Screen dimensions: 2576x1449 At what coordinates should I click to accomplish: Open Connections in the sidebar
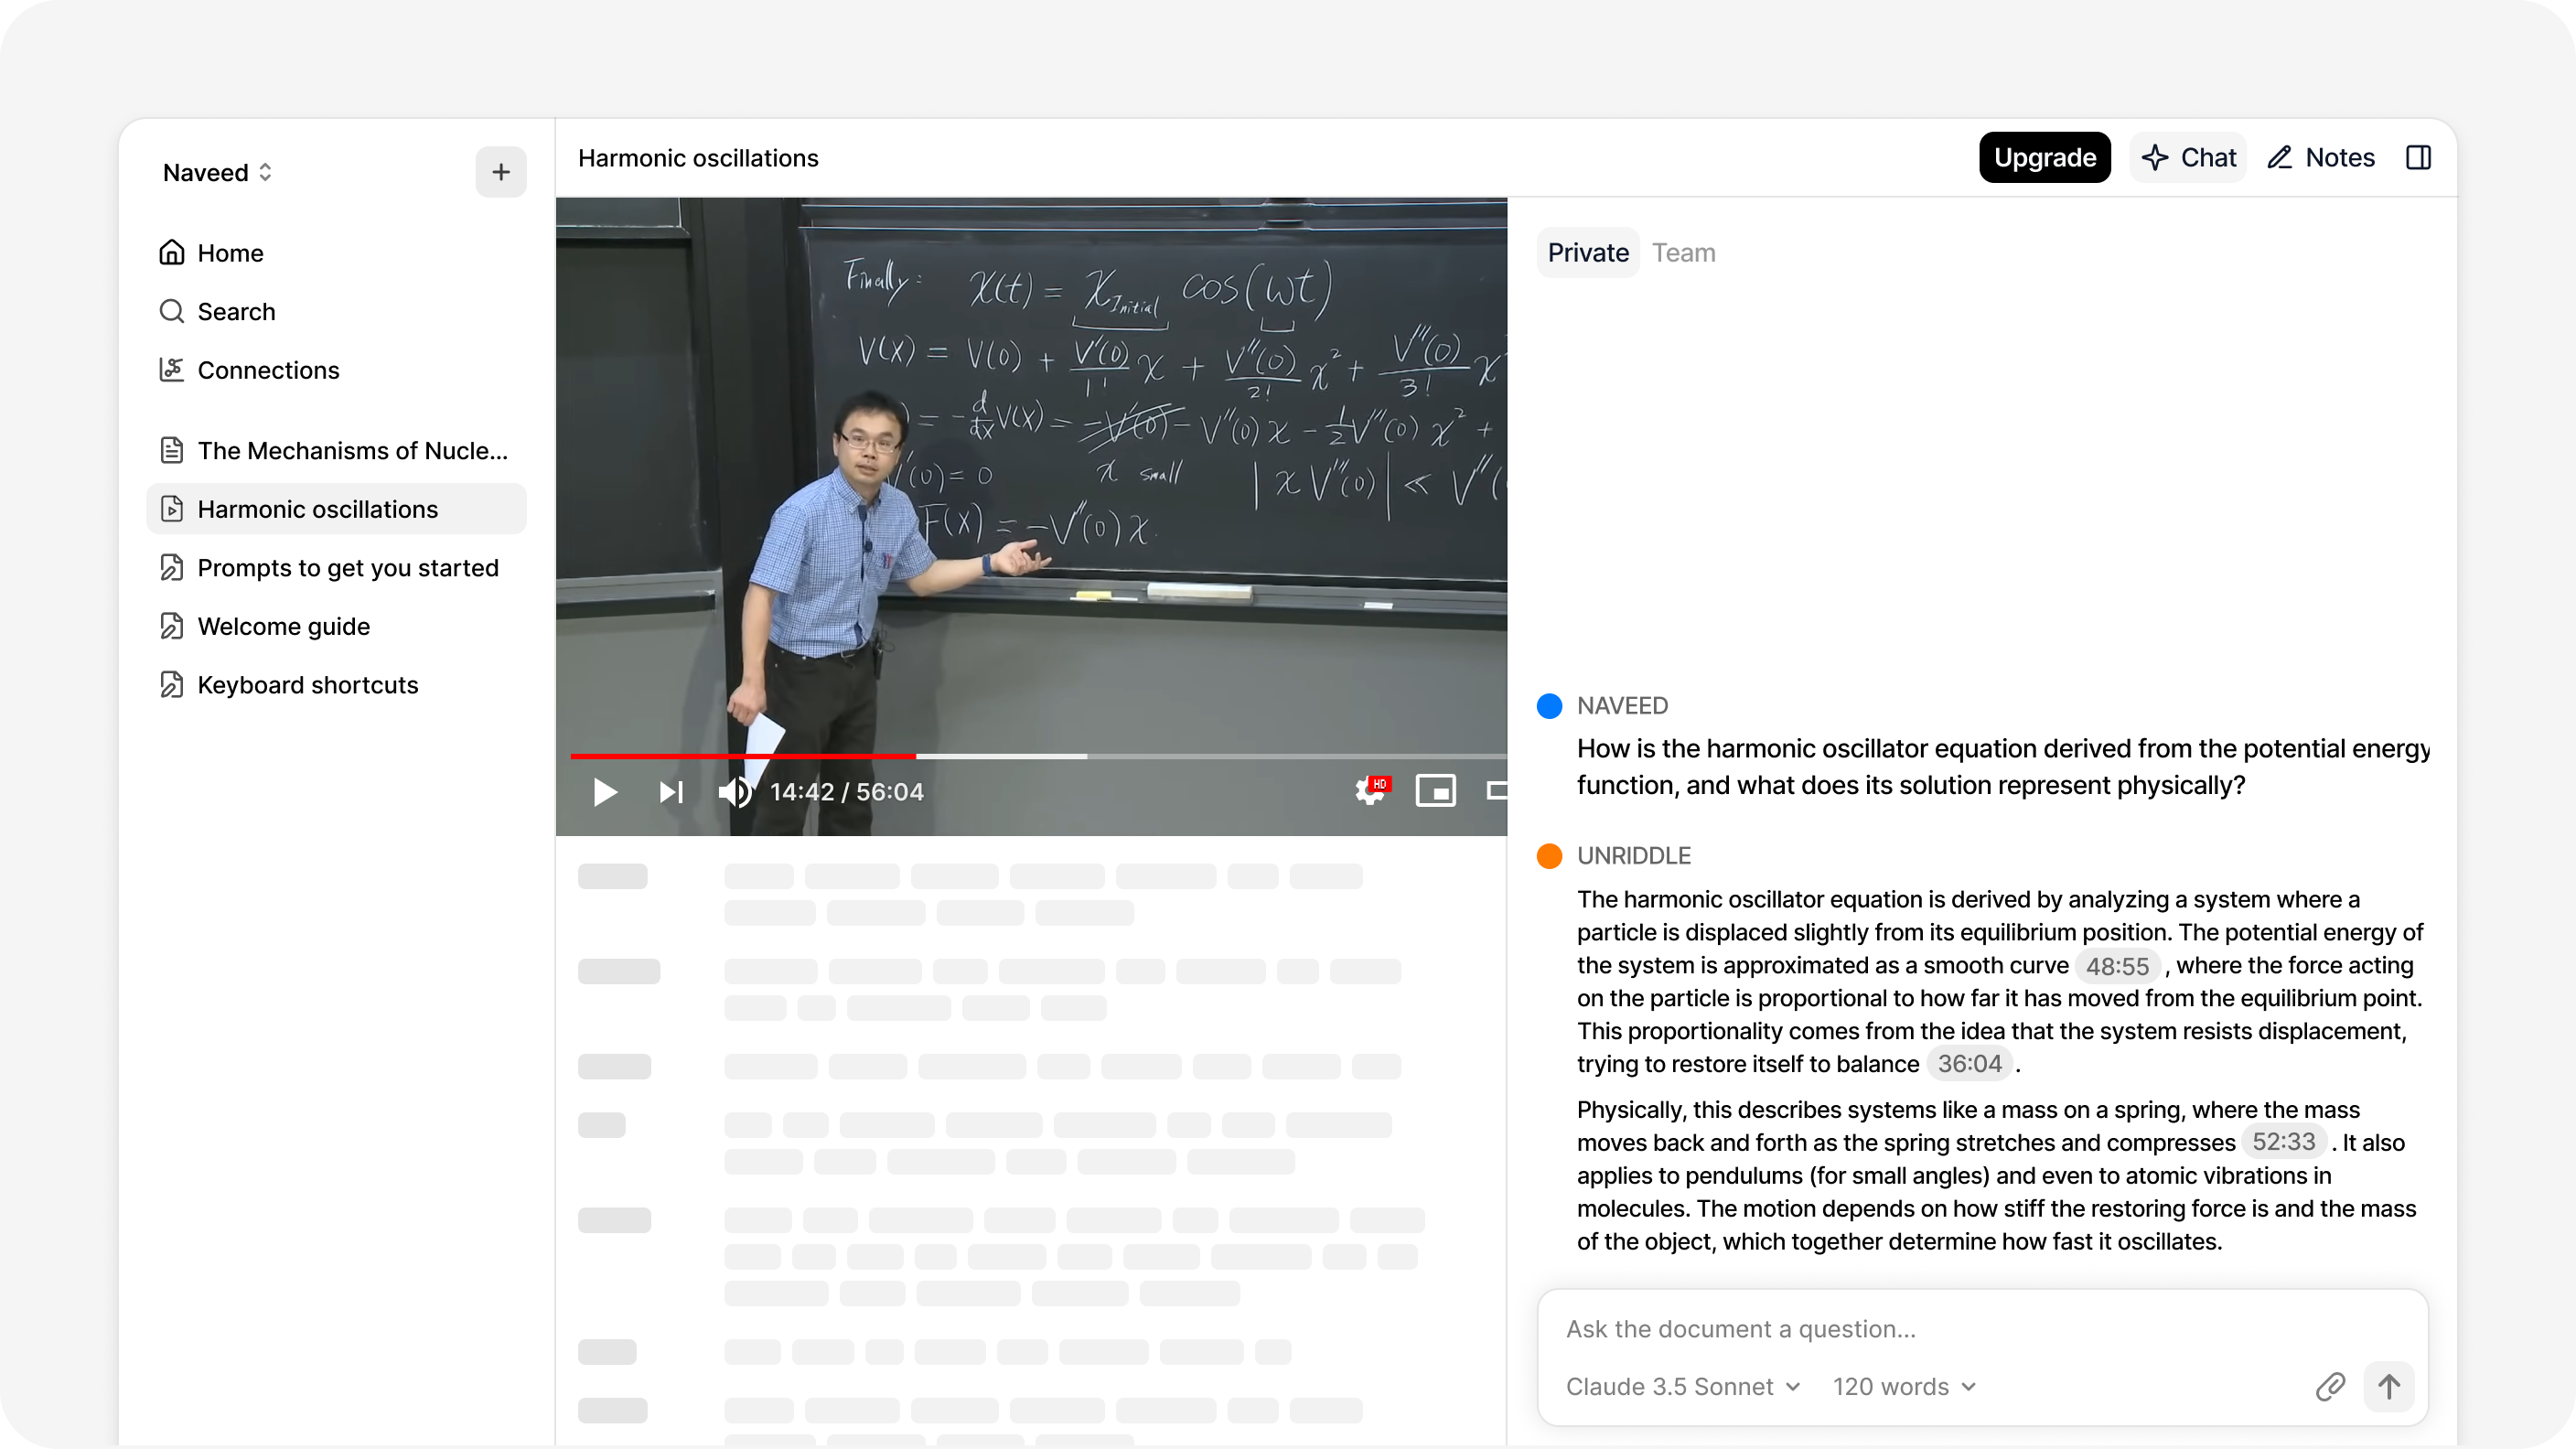[336, 370]
